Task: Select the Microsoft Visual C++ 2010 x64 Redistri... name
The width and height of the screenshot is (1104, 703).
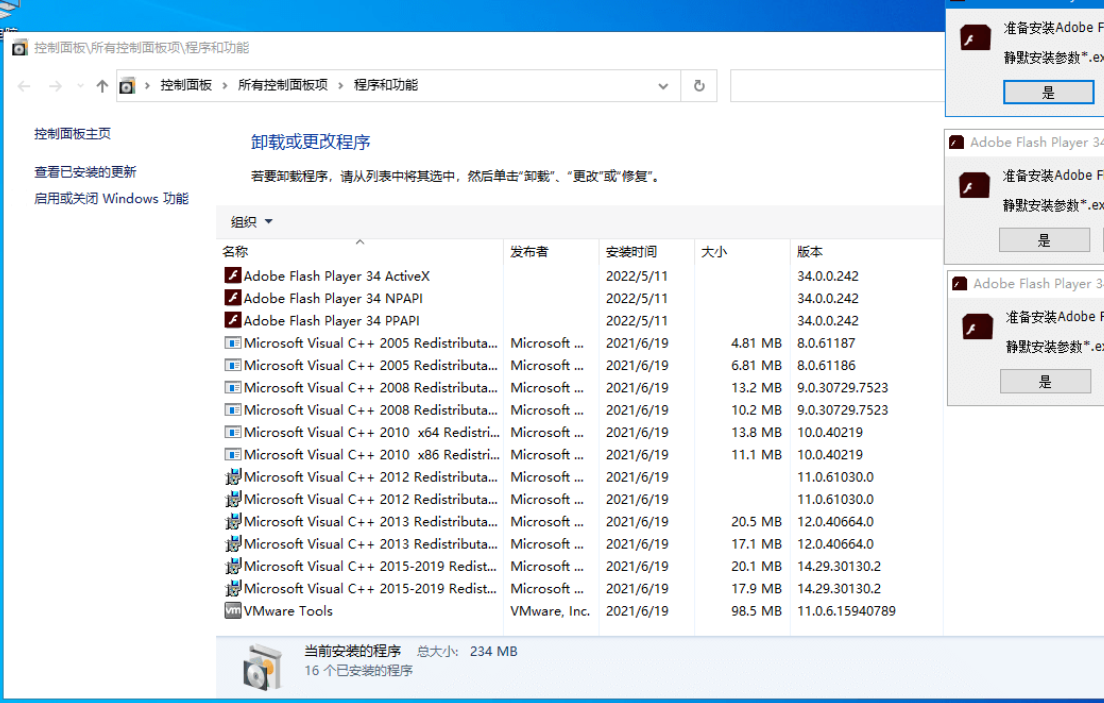Action: pyautogui.click(x=372, y=433)
